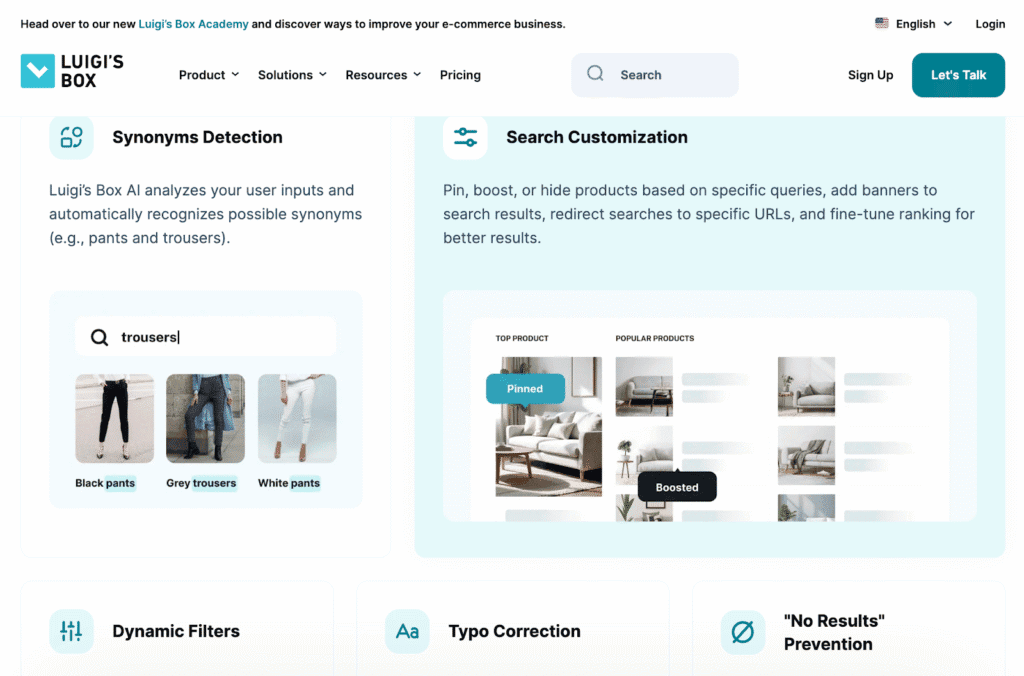Open the Solutions dropdown menu

click(292, 75)
